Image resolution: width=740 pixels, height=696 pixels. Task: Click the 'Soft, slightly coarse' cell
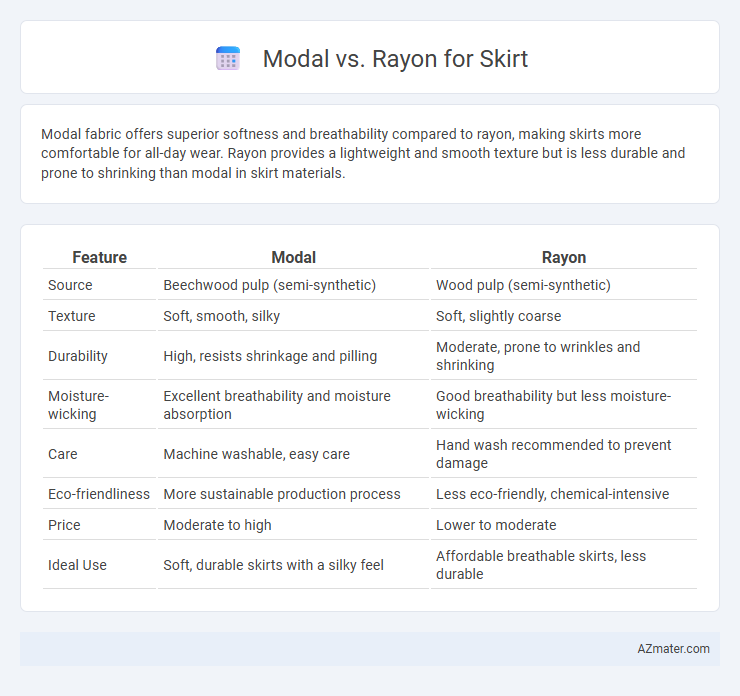coord(564,316)
